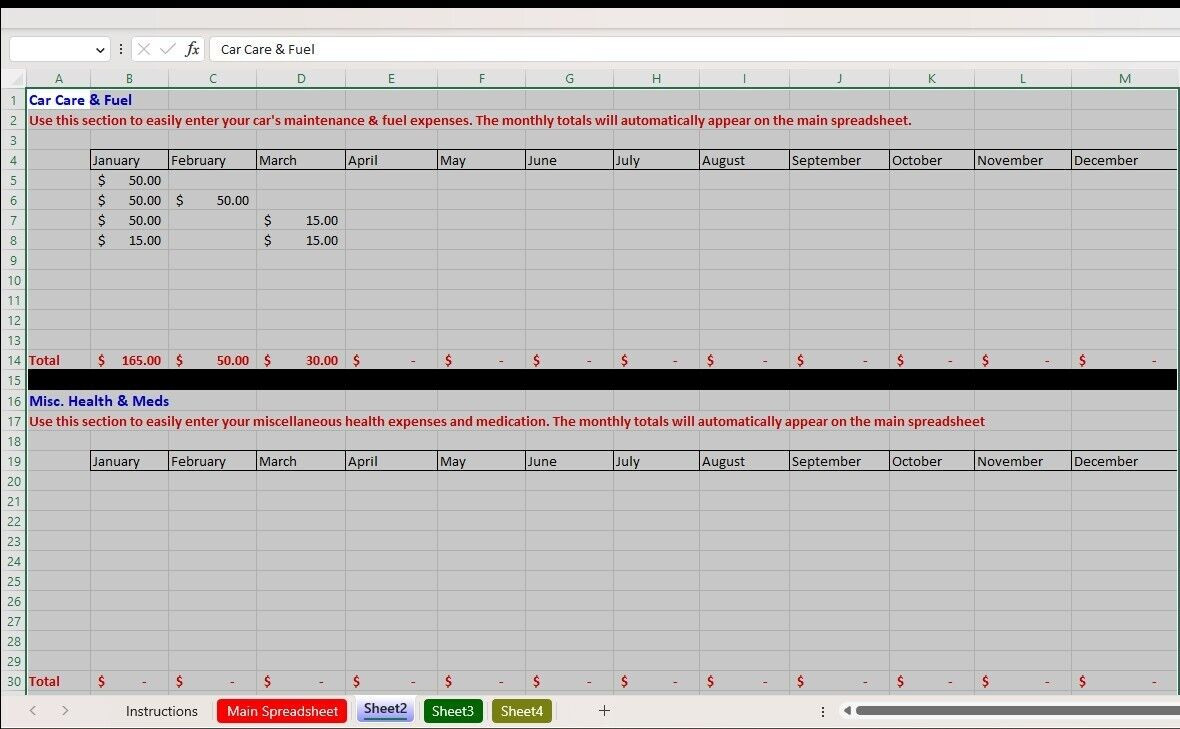1180x729 pixels.
Task: Select the $15.00 March cell in row 7
Action: point(301,220)
